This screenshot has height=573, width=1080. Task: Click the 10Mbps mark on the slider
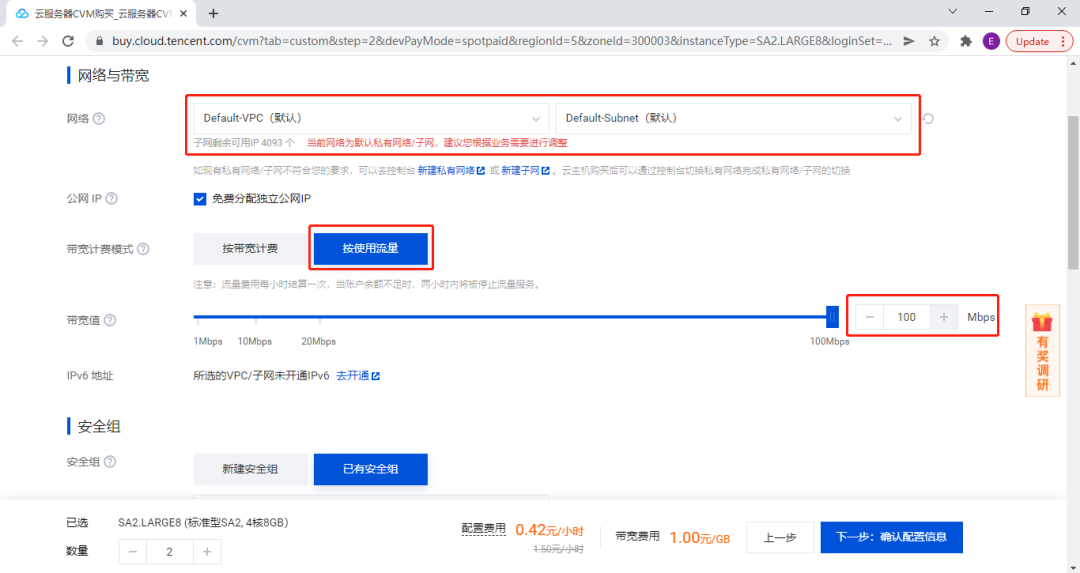(x=255, y=341)
